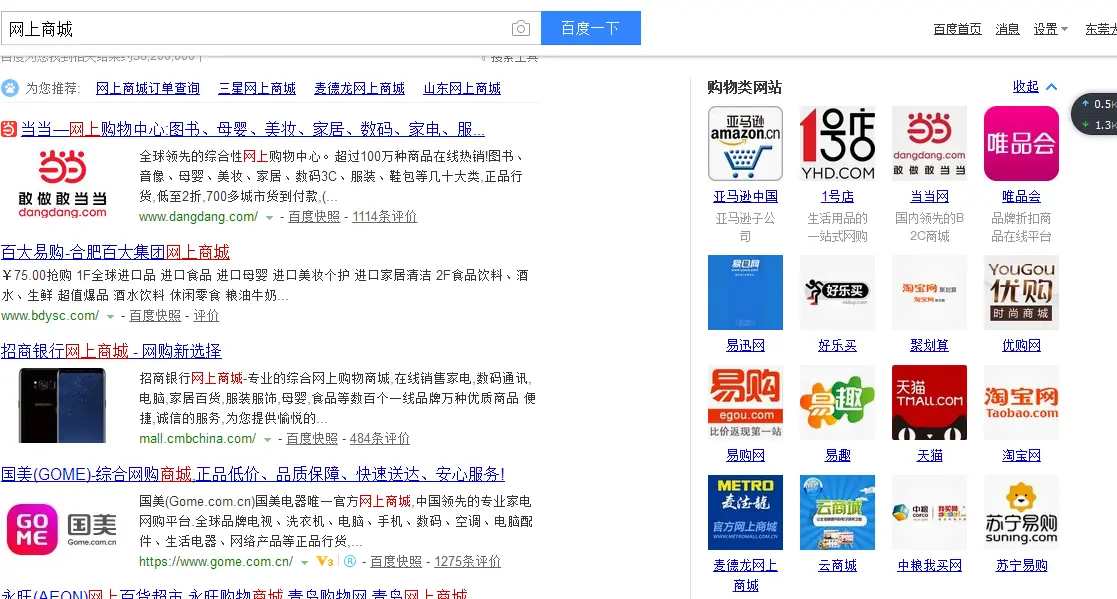The height and width of the screenshot is (599, 1117).
Task: Open the 易购网 text link
Action: click(x=745, y=455)
